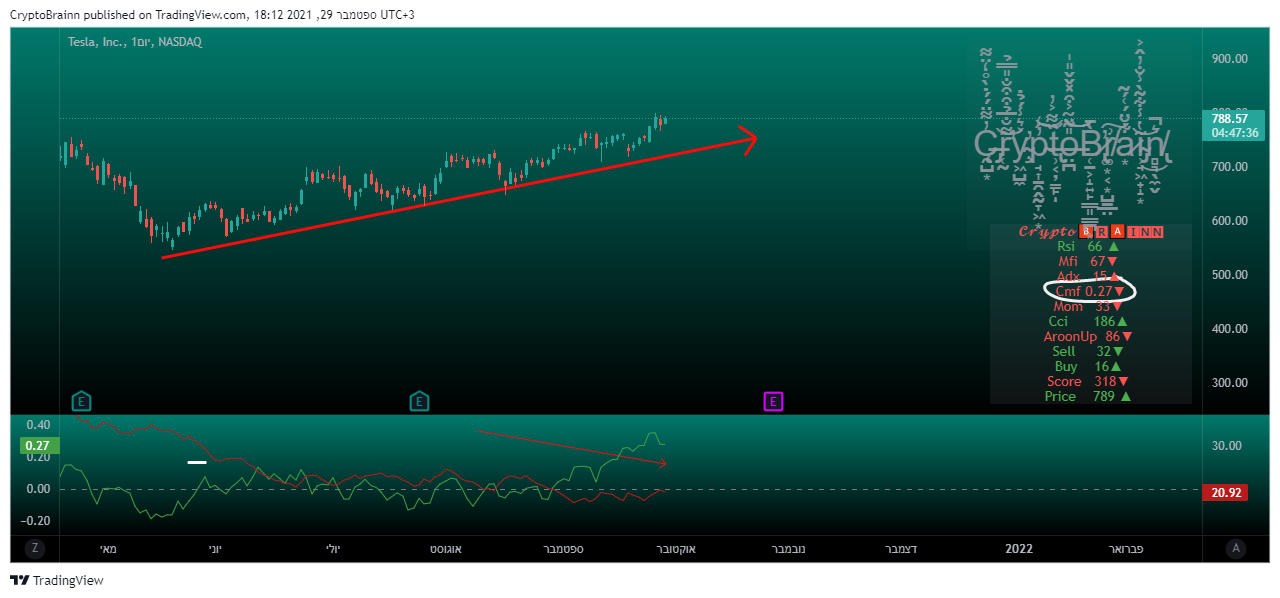1280x598 pixels.
Task: Click the 400.00 price axis label
Action: tap(1229, 329)
